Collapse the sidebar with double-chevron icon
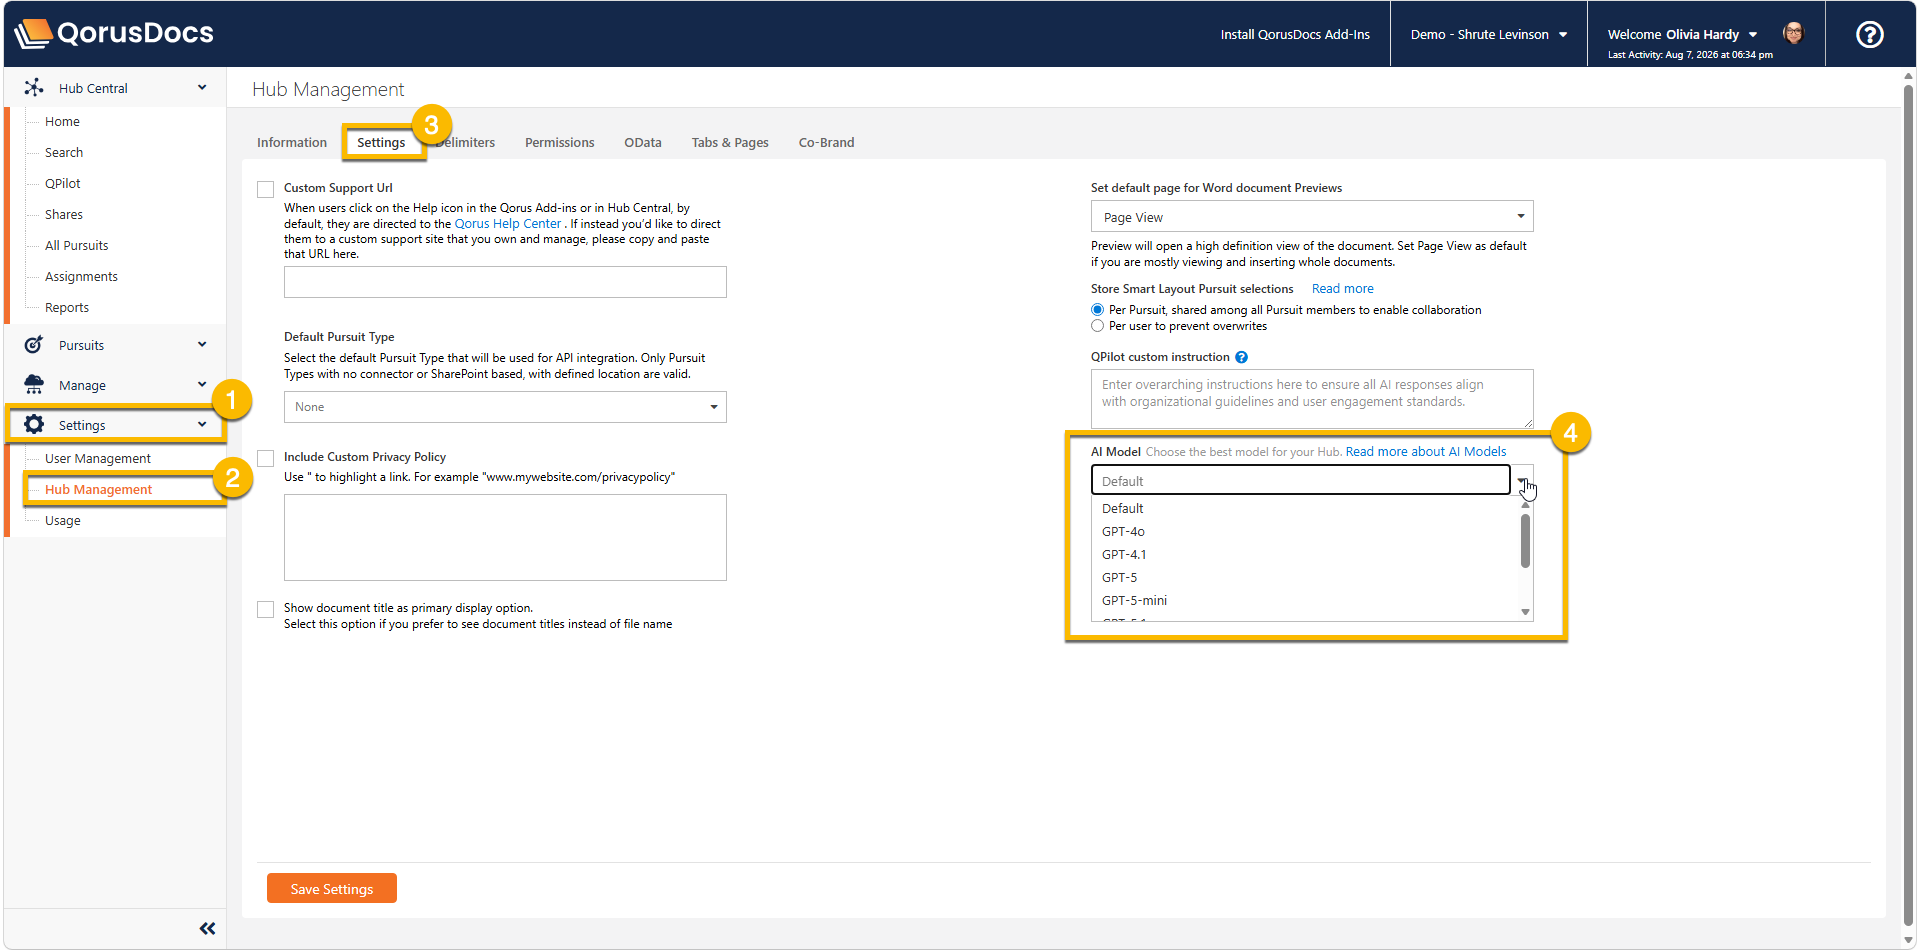Screen dimensions: 1920x950 tap(207, 929)
